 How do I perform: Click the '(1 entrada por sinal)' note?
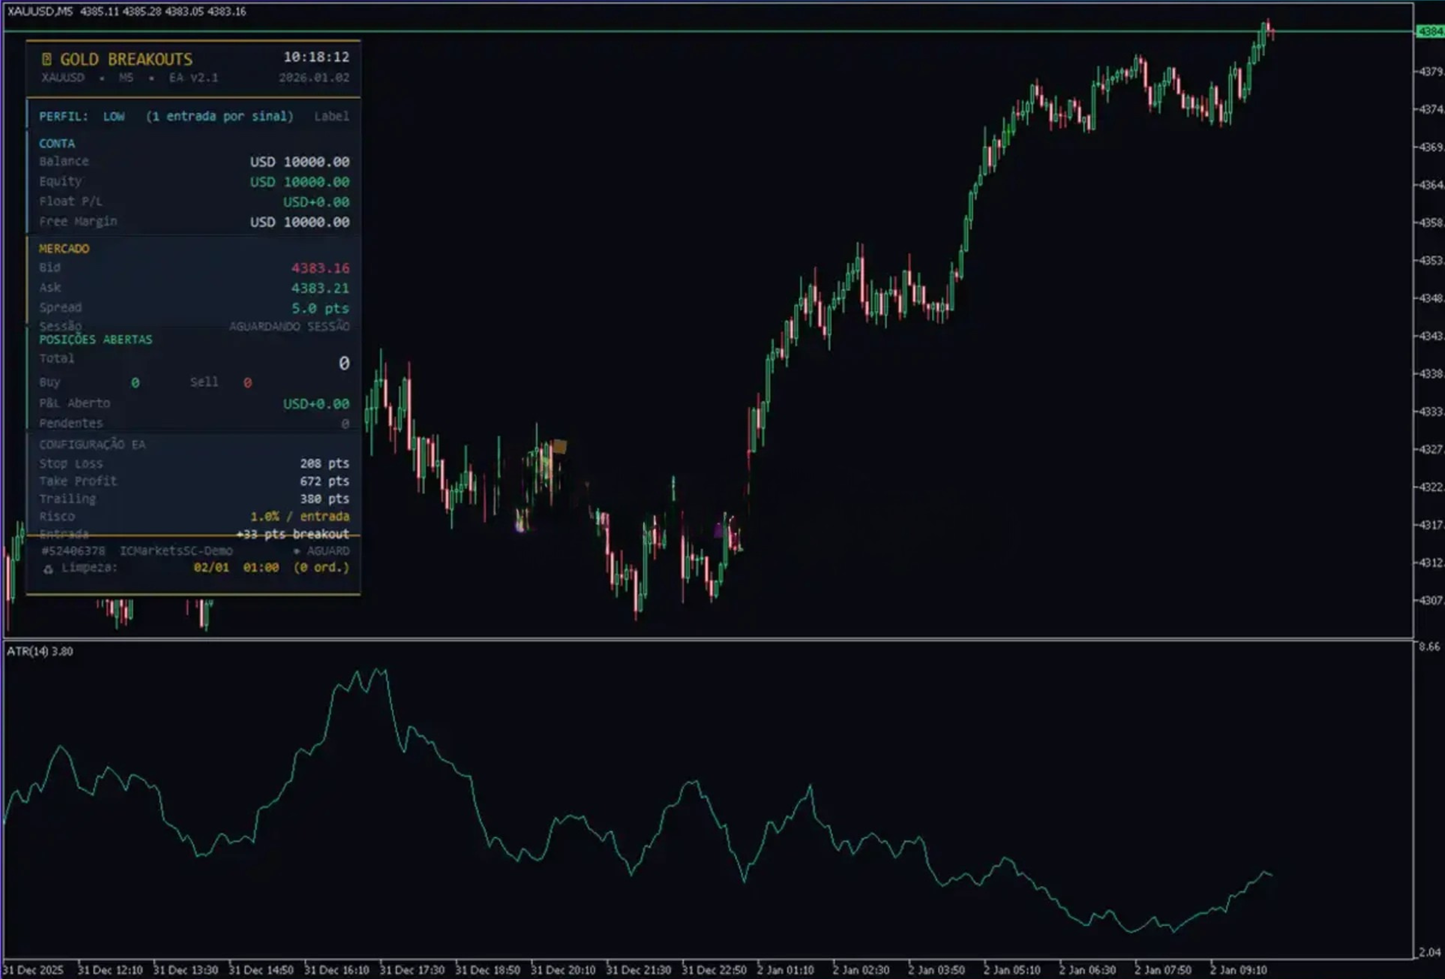[220, 116]
